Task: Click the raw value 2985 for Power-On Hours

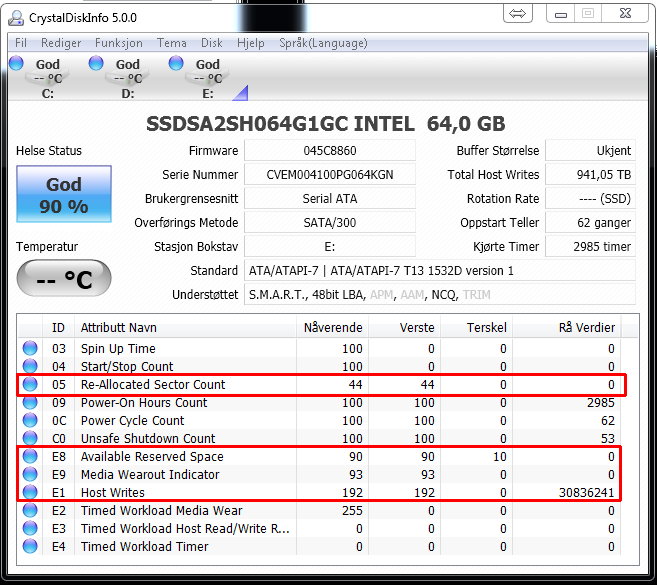Action: point(600,402)
